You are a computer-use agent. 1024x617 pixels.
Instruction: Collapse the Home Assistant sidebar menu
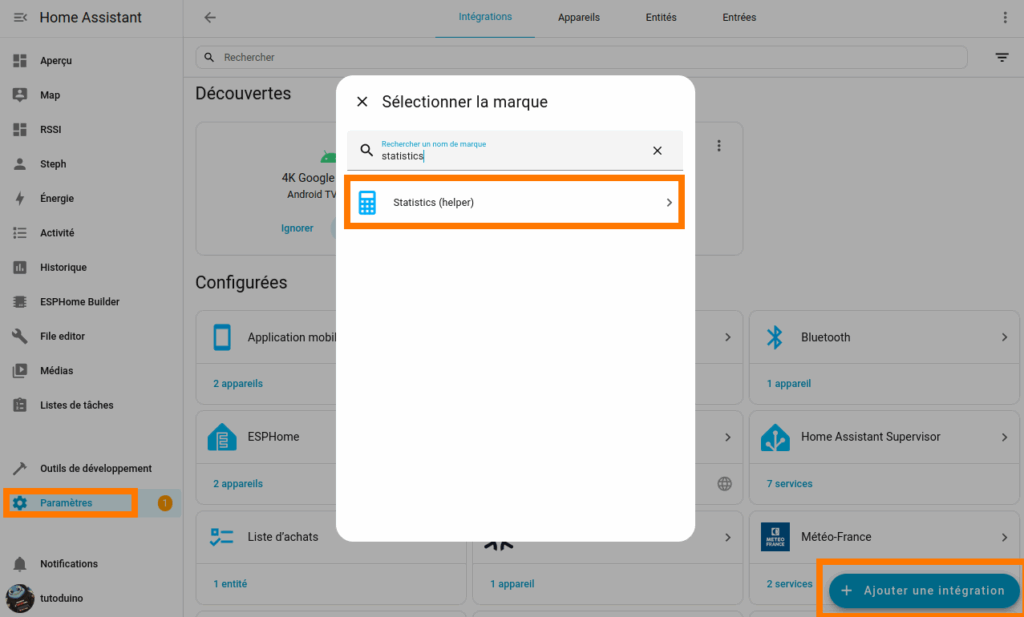click(x=20, y=17)
